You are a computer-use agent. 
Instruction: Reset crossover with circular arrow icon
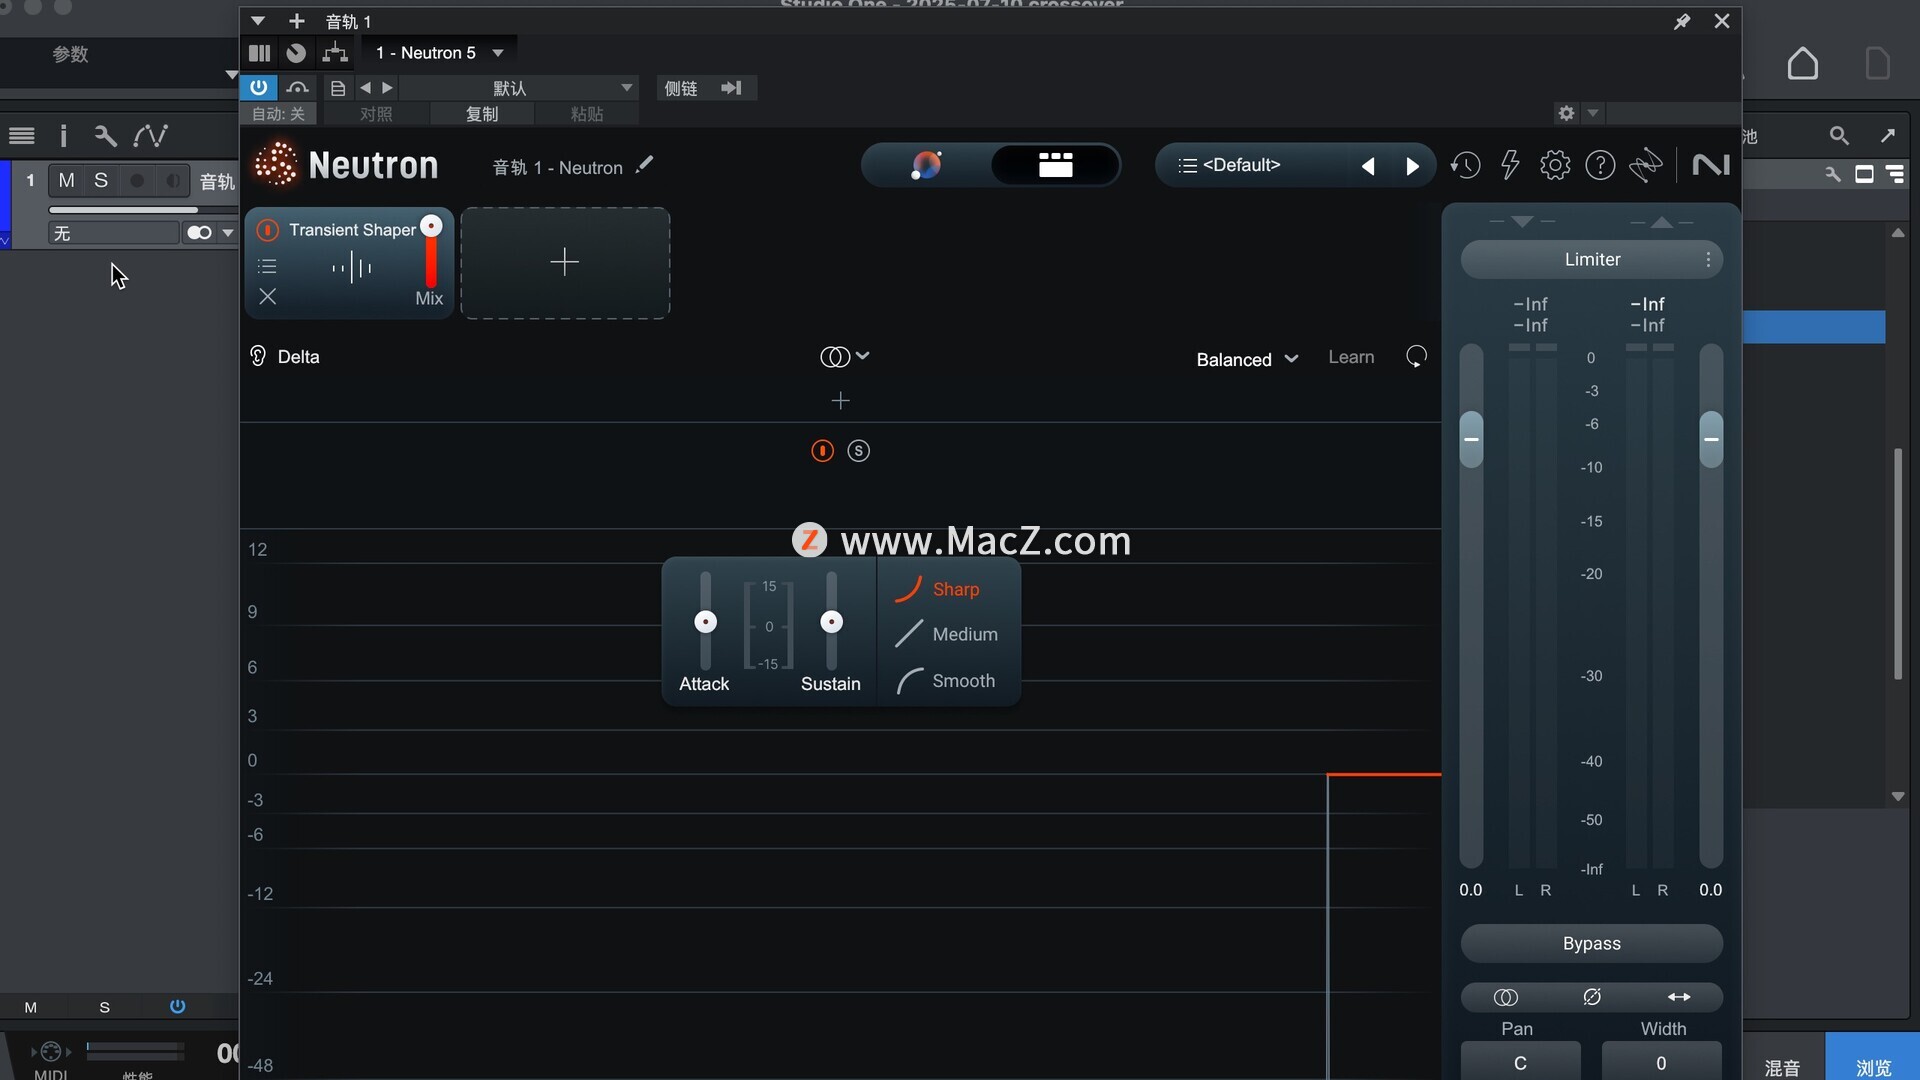click(1416, 357)
